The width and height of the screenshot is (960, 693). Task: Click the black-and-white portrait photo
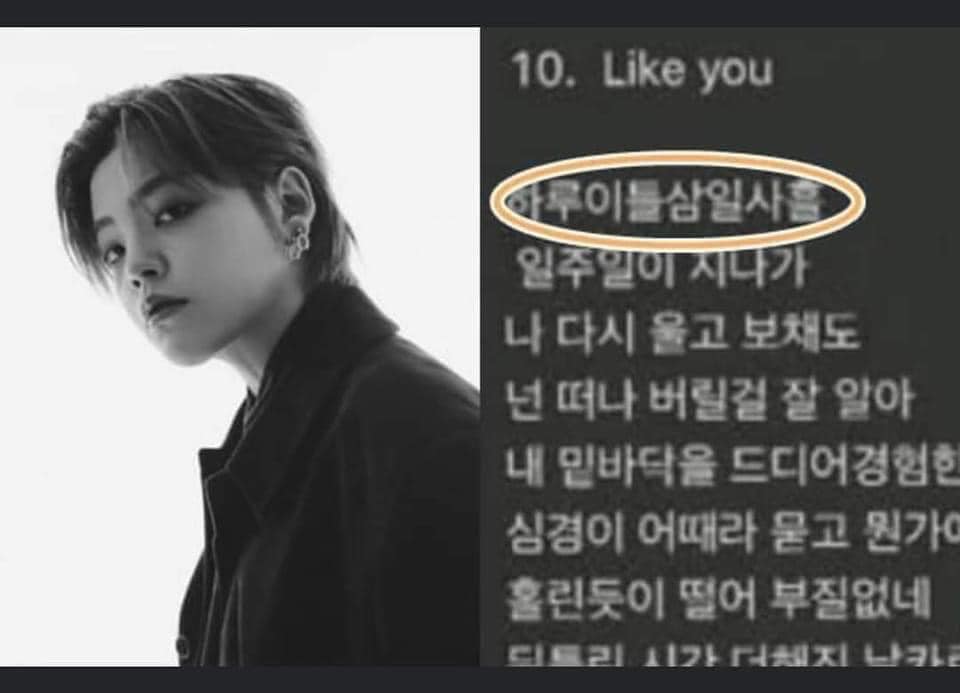pyautogui.click(x=240, y=346)
